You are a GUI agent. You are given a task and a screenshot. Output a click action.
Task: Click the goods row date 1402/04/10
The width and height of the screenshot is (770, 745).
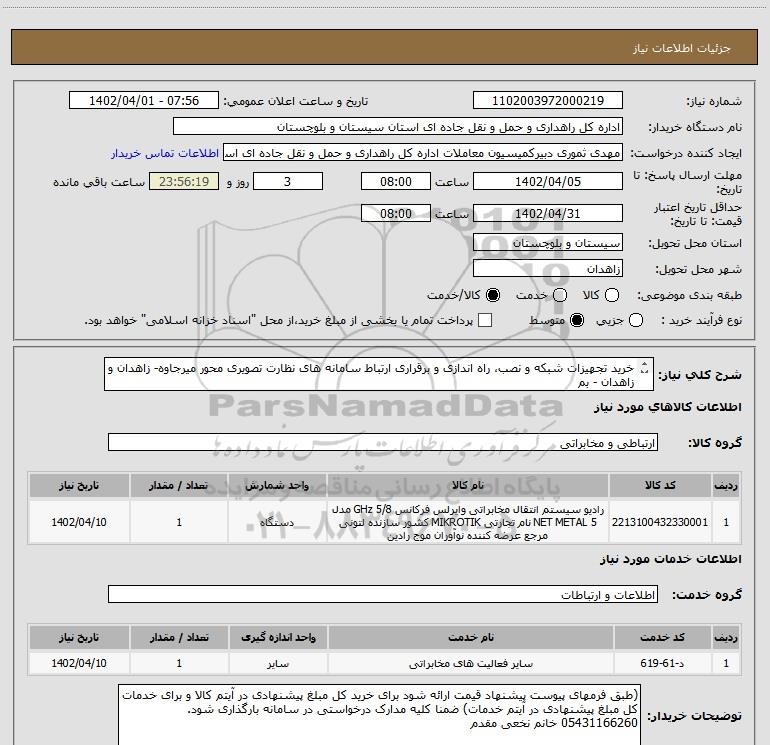(x=79, y=522)
